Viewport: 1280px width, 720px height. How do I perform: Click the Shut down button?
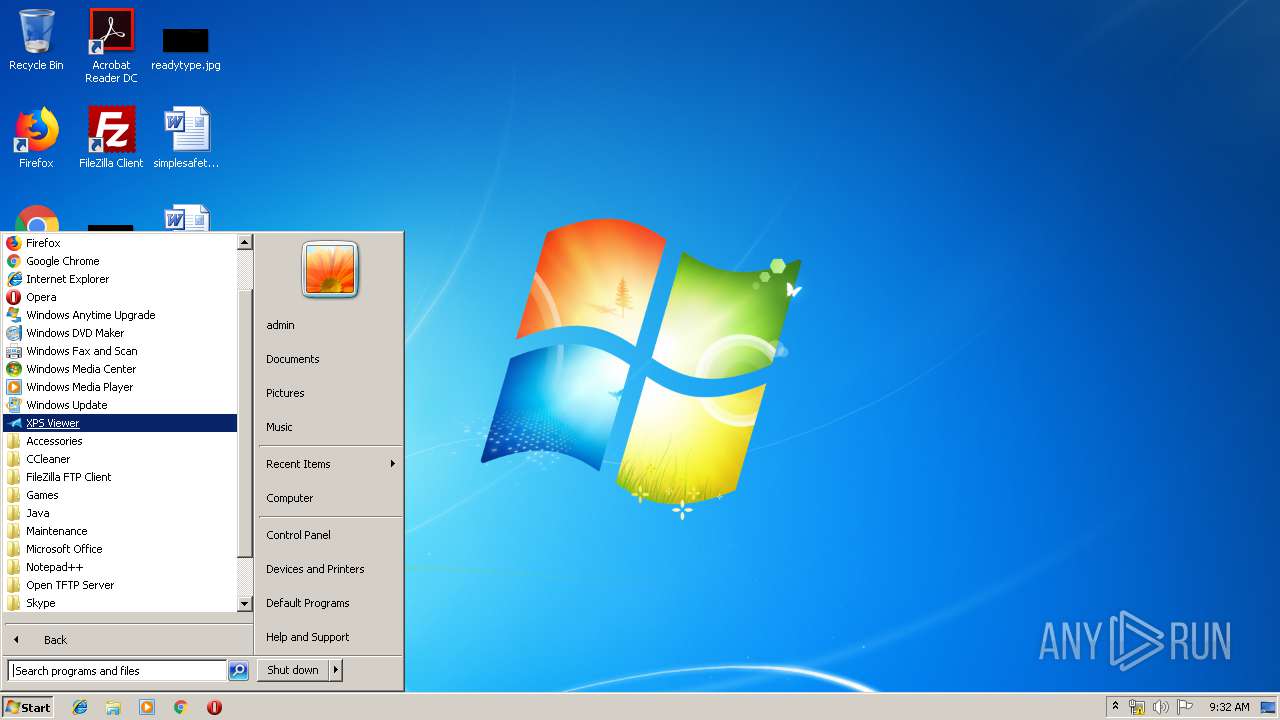(x=293, y=670)
